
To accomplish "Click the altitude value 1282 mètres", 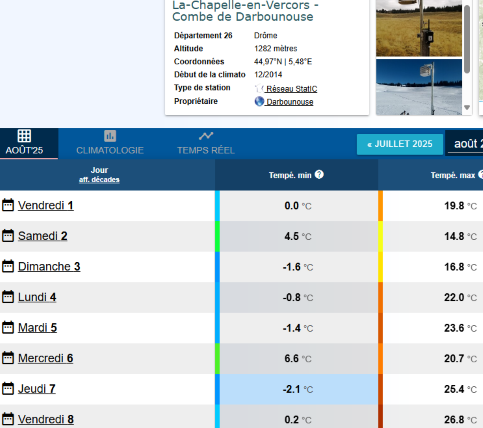I will (276, 49).
